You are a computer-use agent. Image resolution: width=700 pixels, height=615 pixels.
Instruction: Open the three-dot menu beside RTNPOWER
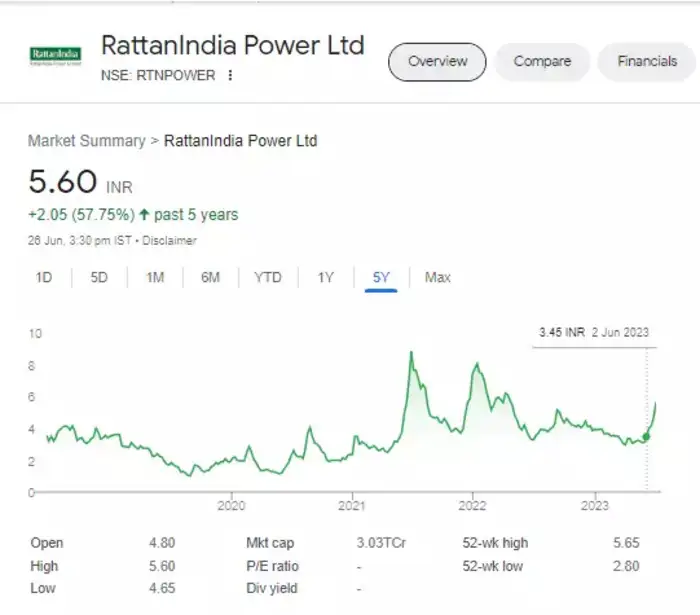coord(230,75)
